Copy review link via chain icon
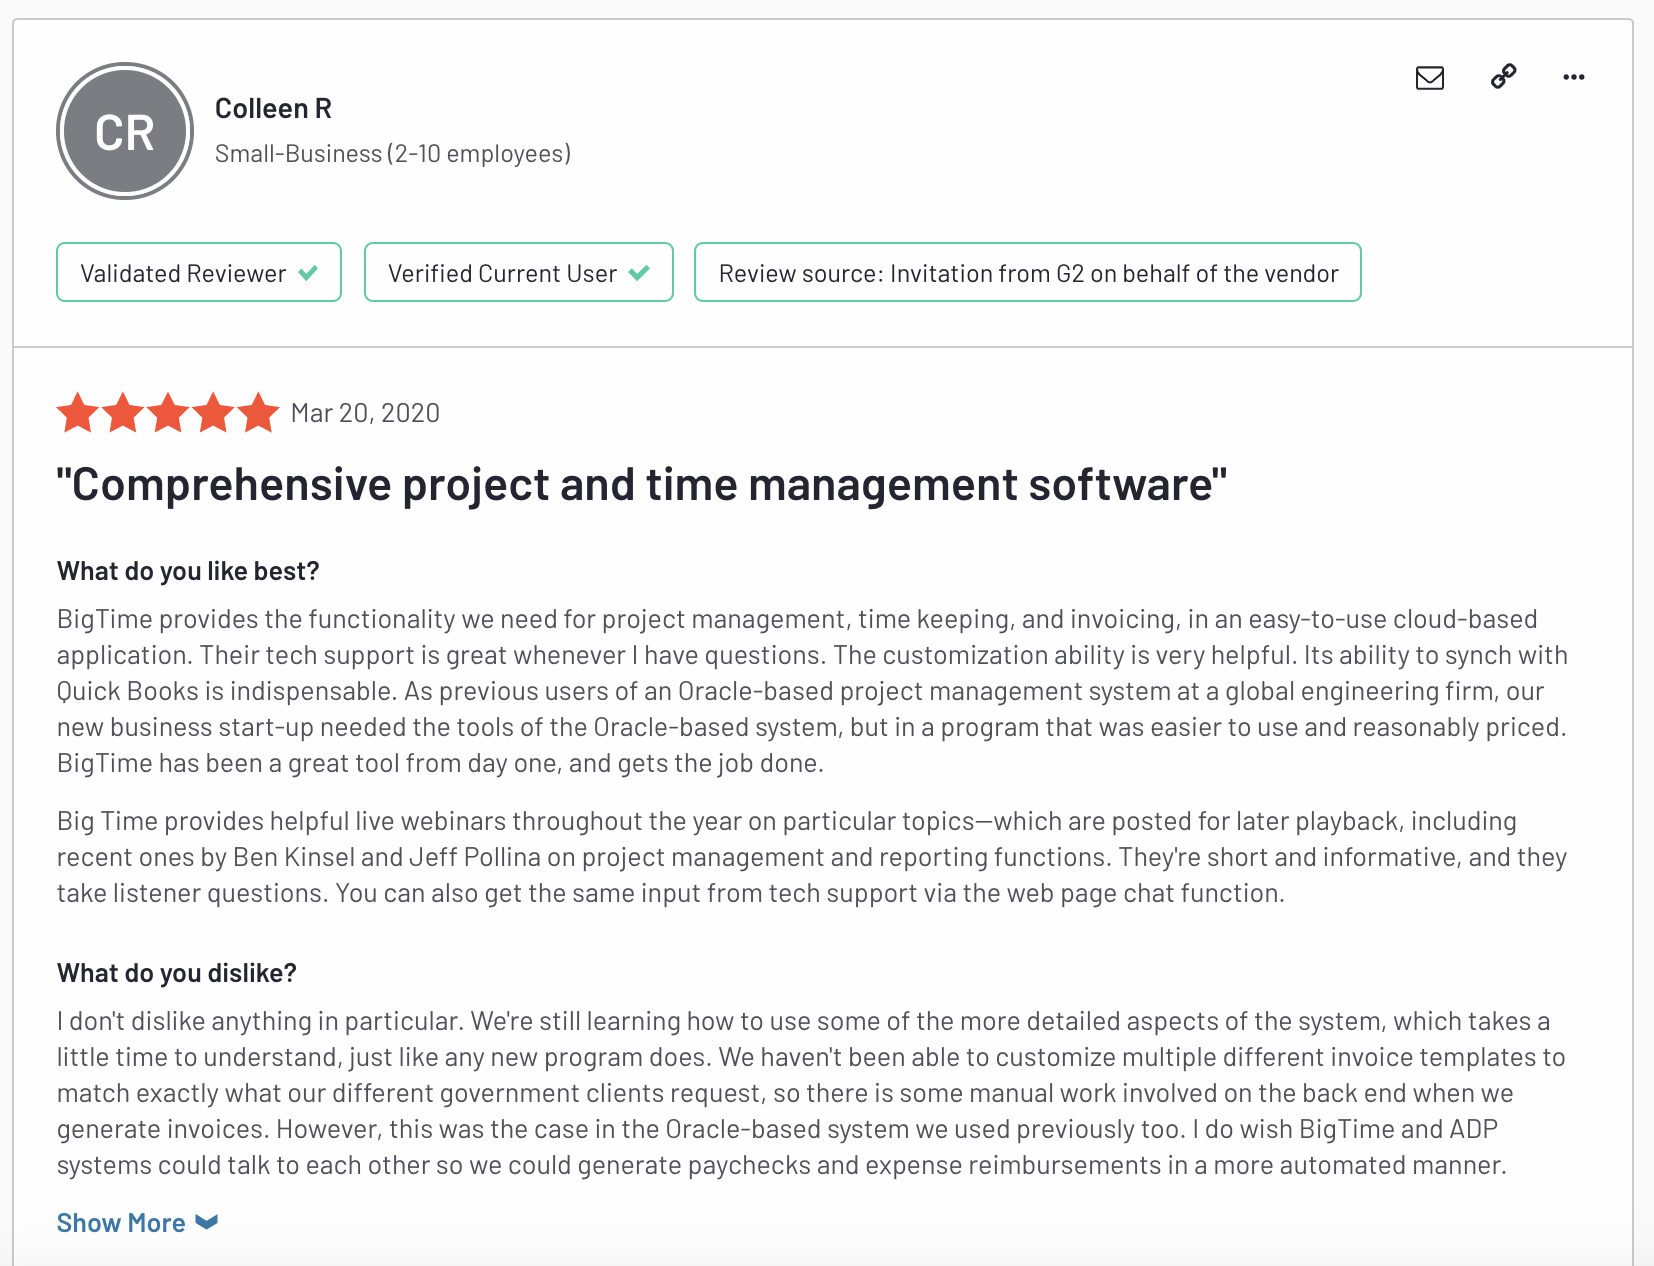 tap(1503, 77)
